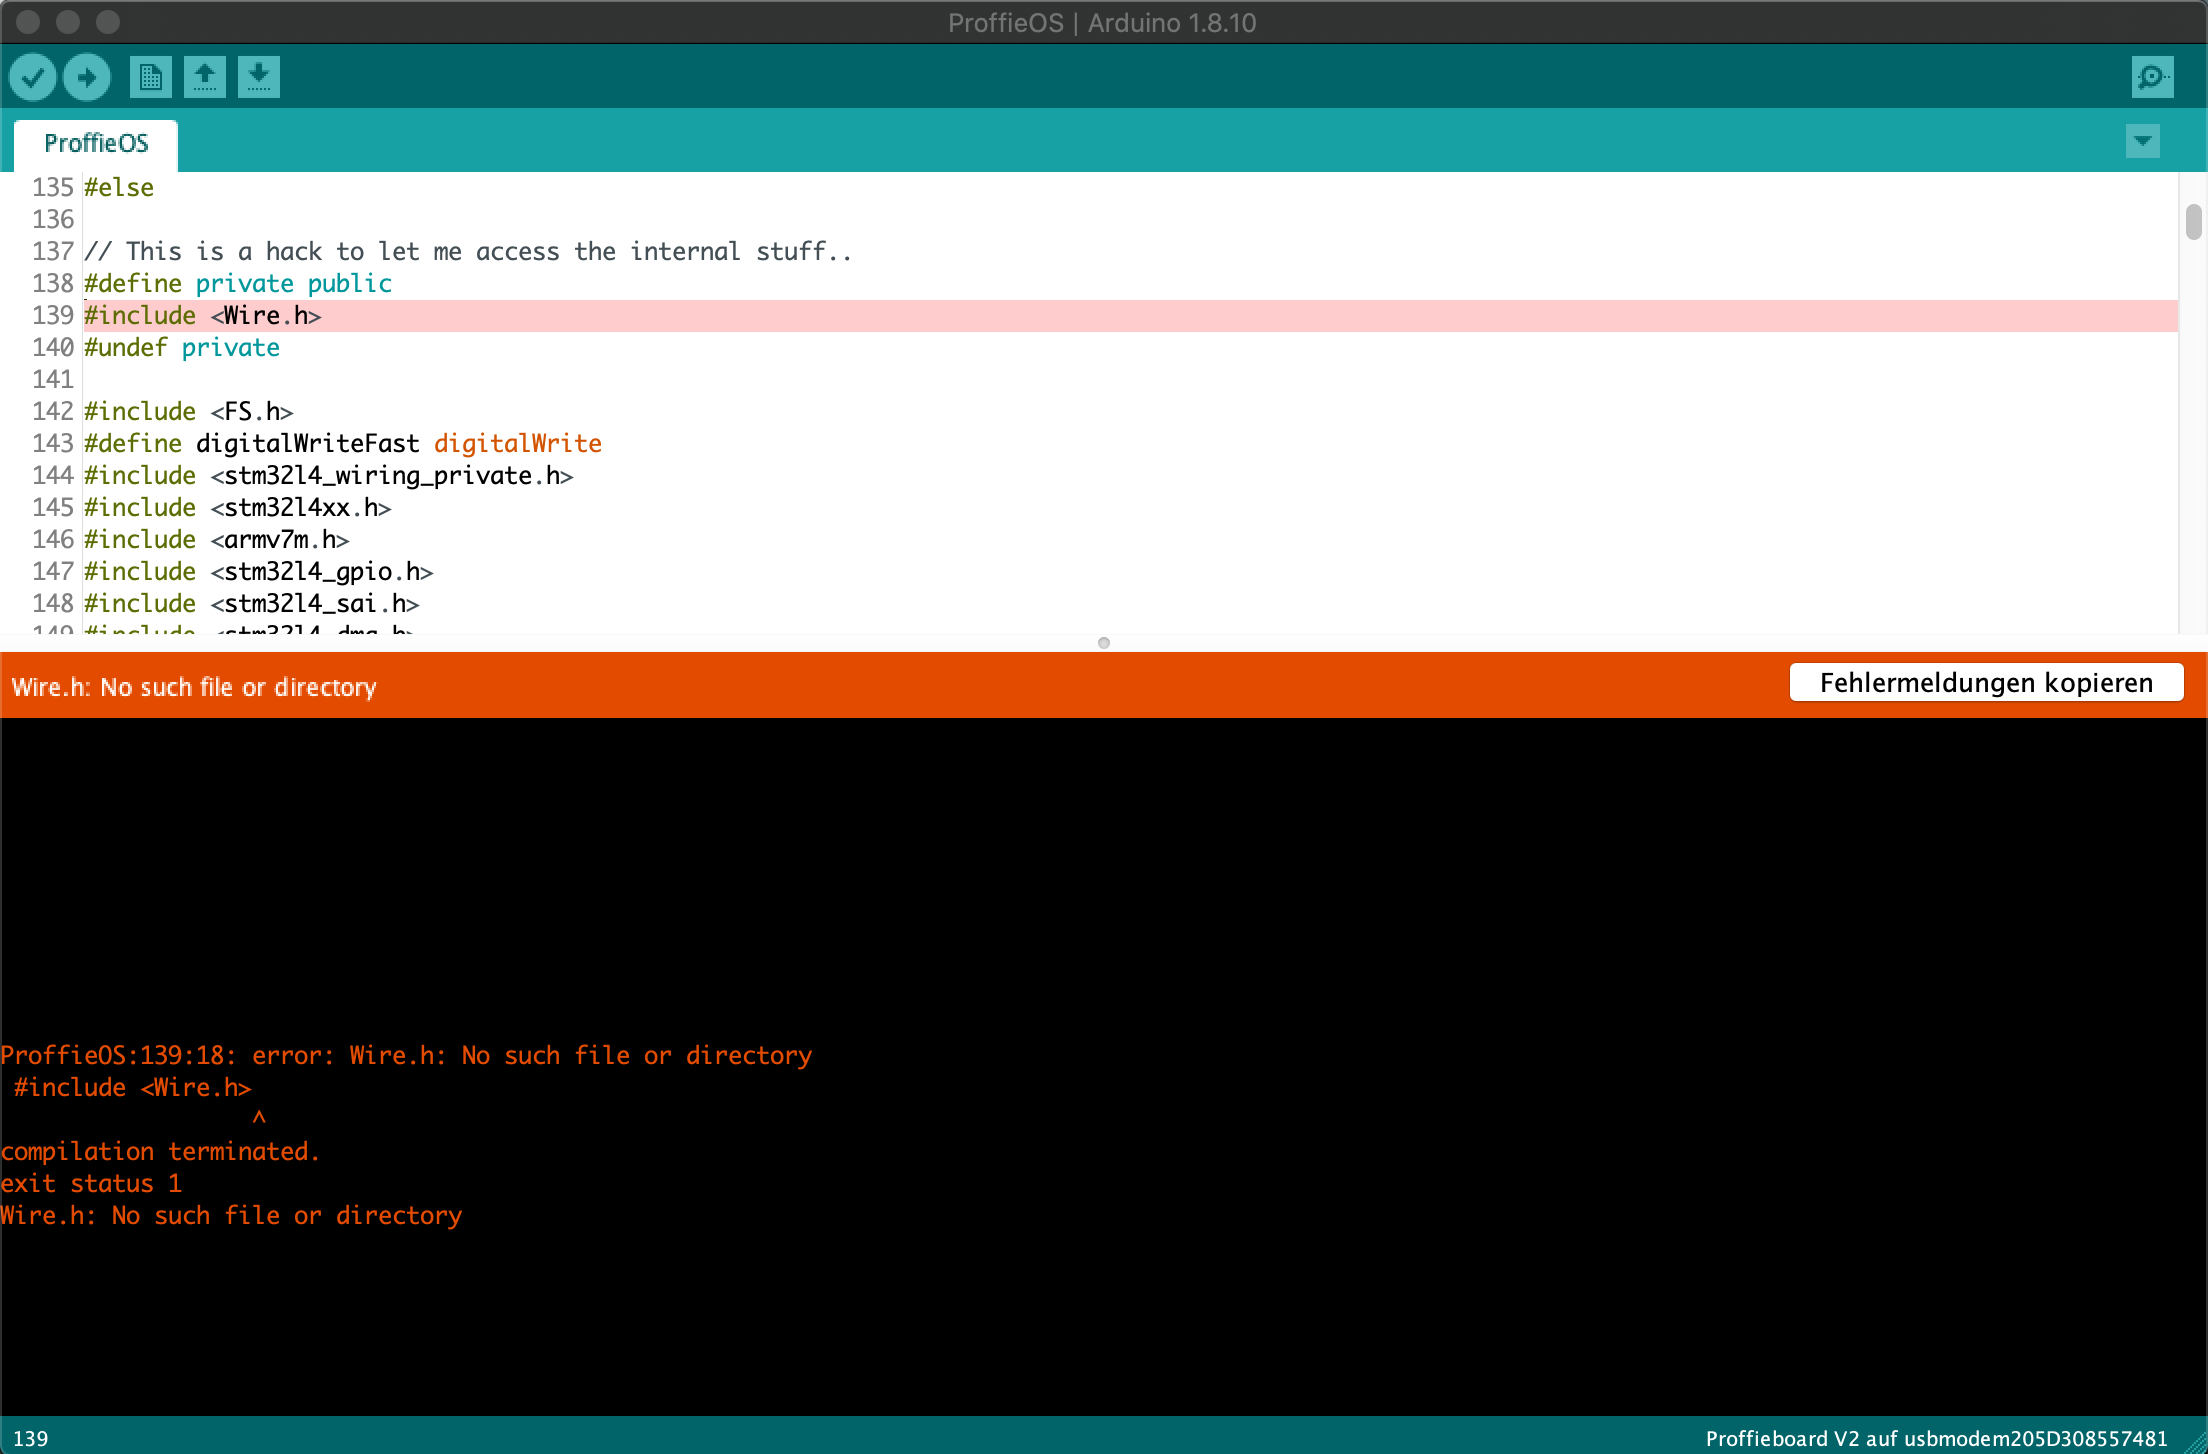
Task: Save the sketch with Save icon
Action: coord(258,77)
